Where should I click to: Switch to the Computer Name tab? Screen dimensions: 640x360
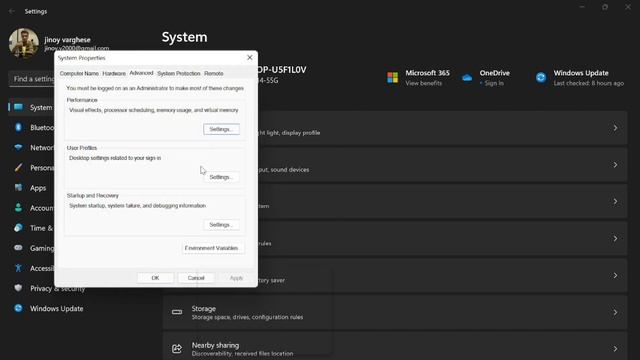pos(79,73)
